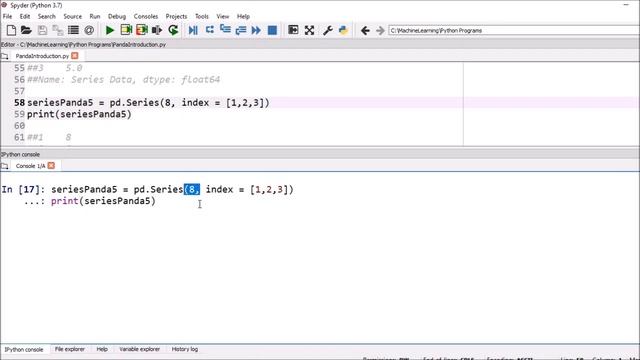This screenshot has height=360, width=640.
Task: Open the Debug menu
Action: [117, 16]
